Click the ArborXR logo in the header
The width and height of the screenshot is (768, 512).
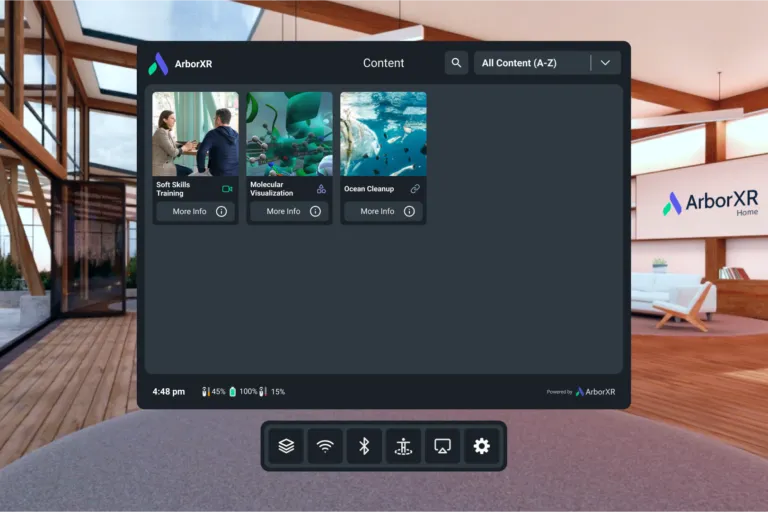(x=180, y=64)
